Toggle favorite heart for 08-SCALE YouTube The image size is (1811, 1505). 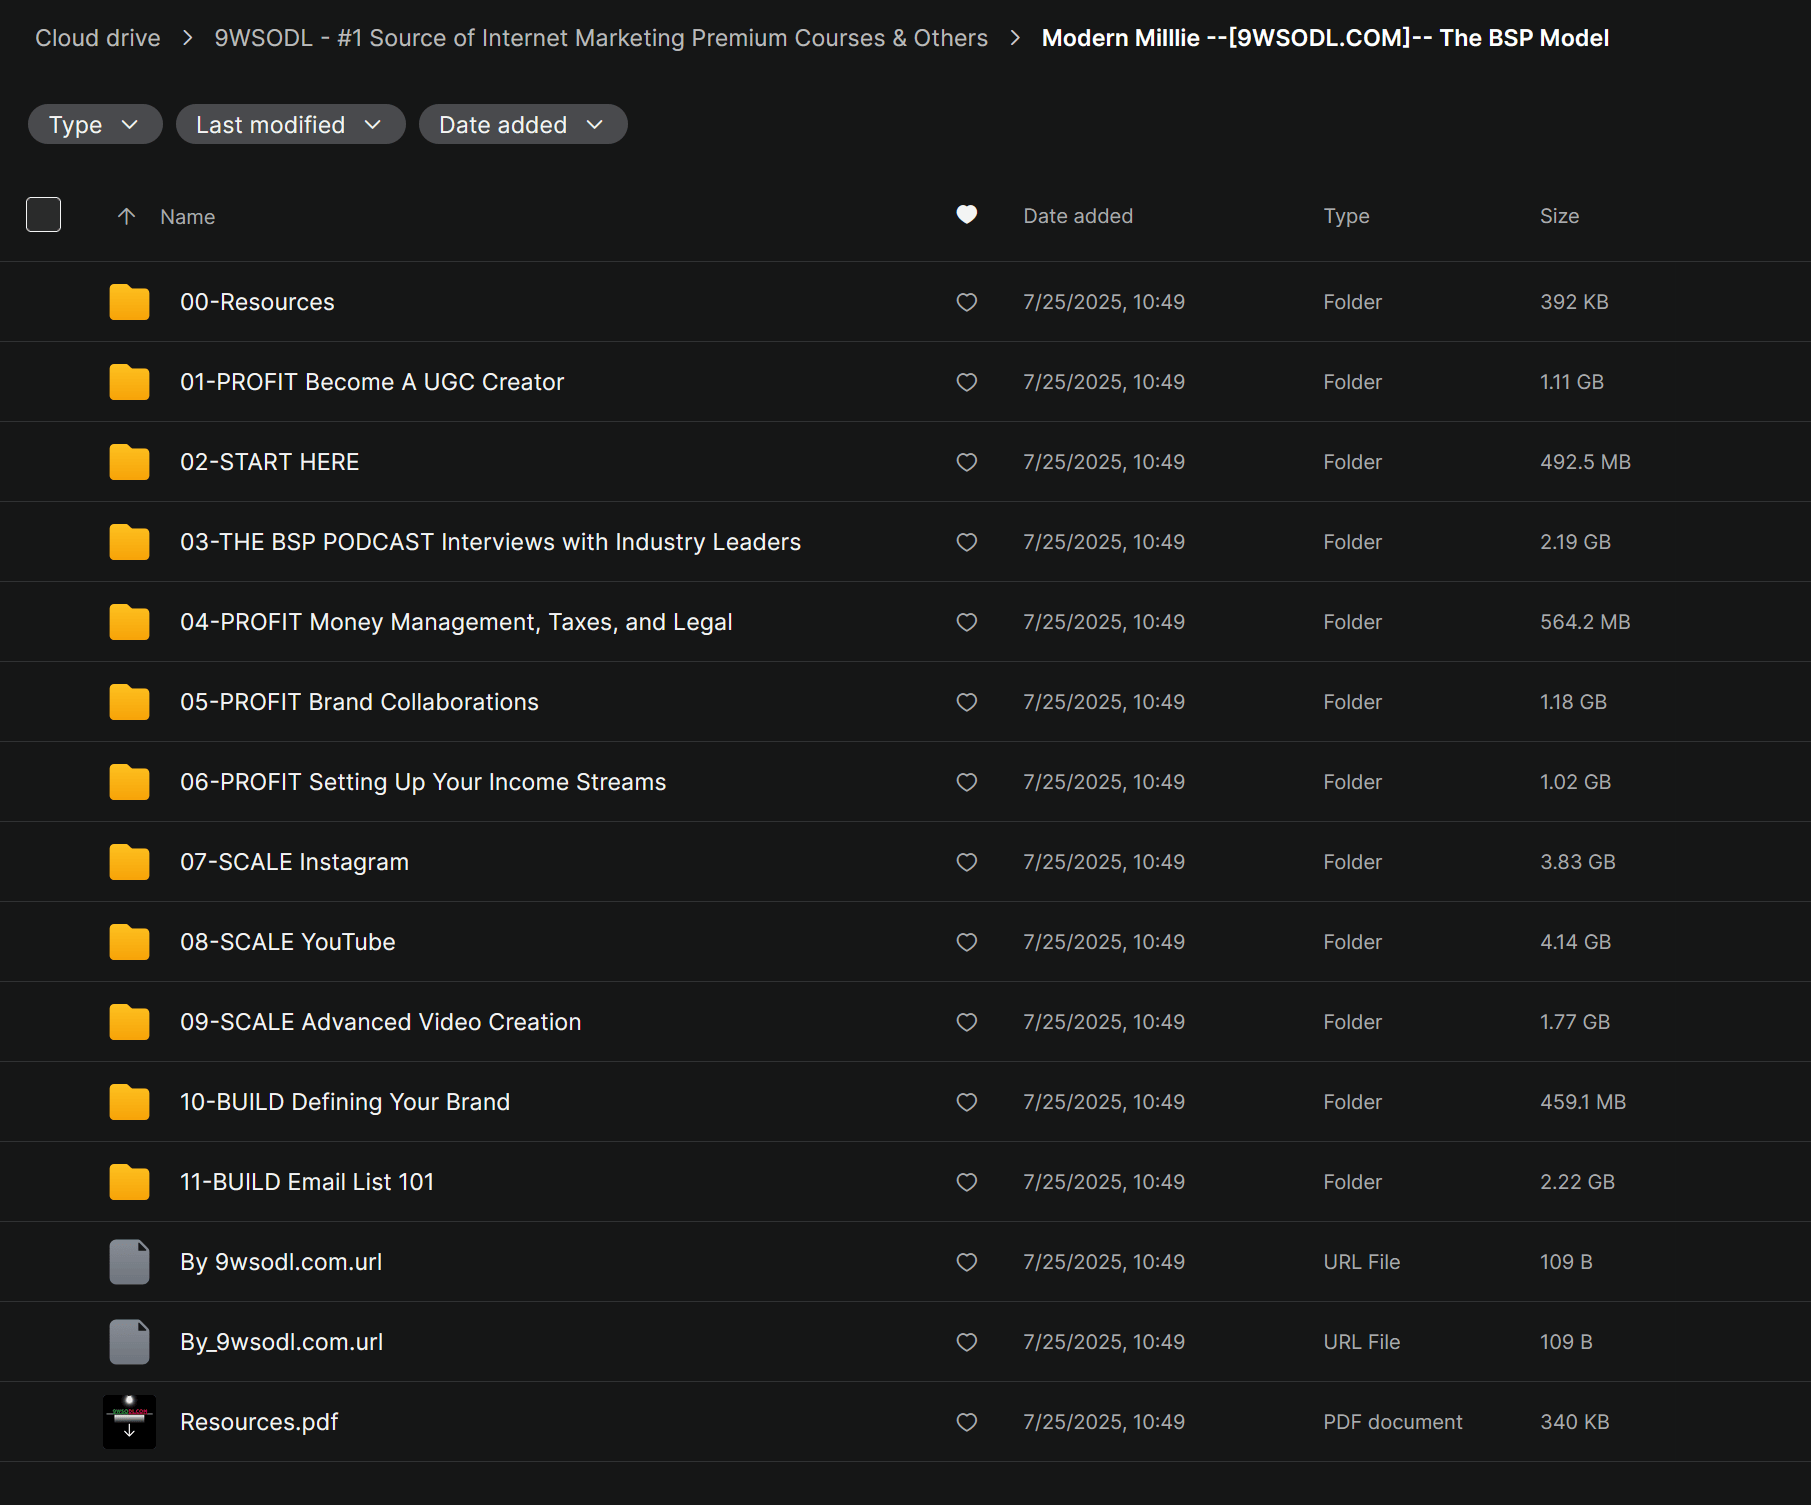point(966,942)
